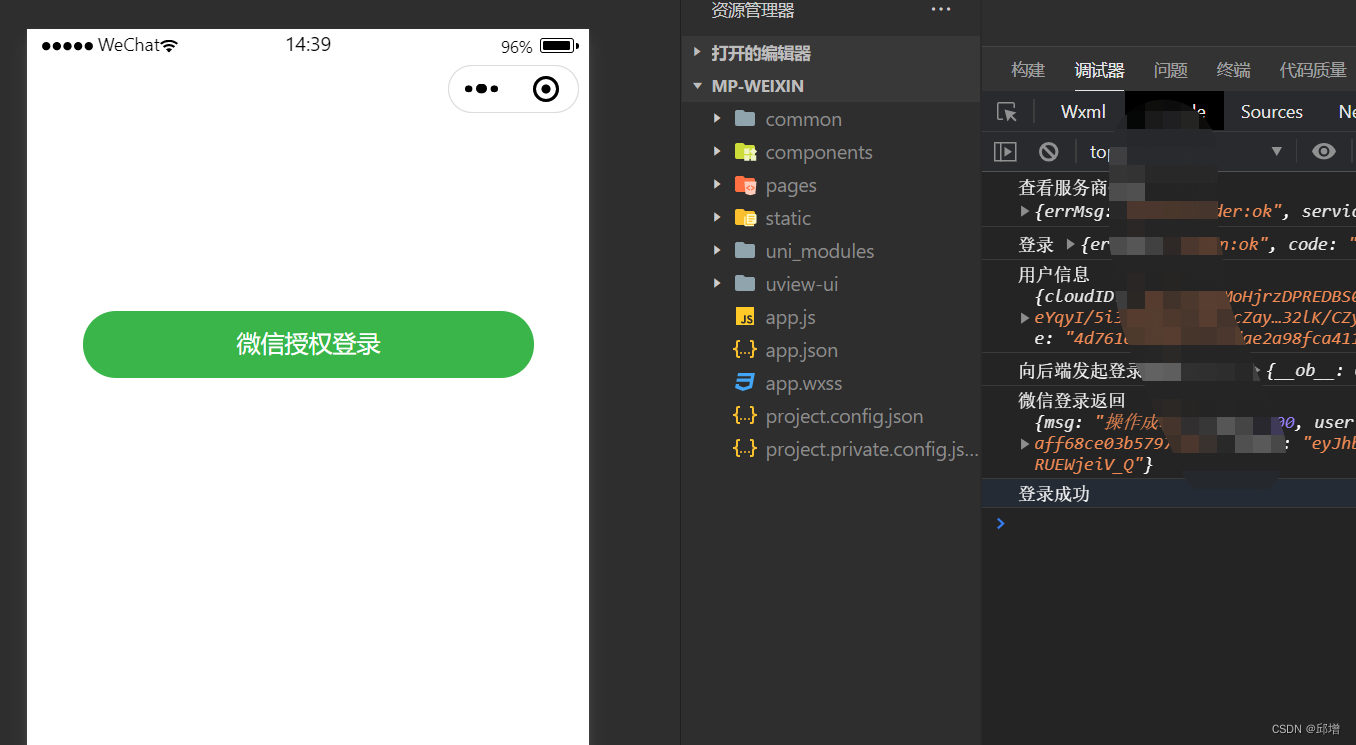Expand the 登录 log object arrow
Viewport: 1356px width, 745px height.
pyautogui.click(x=1071, y=244)
